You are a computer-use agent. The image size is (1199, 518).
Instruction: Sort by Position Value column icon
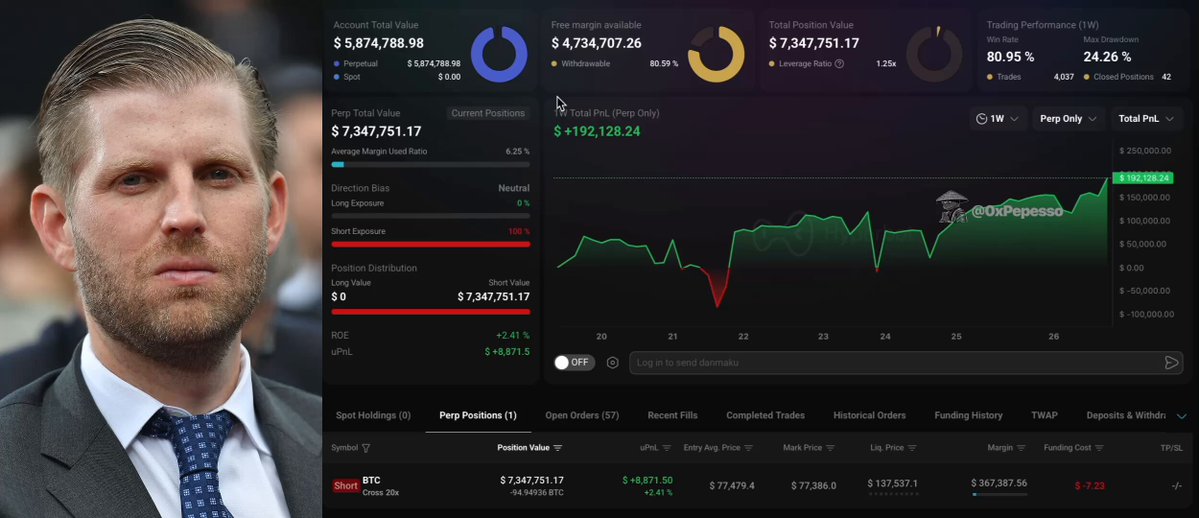click(557, 448)
